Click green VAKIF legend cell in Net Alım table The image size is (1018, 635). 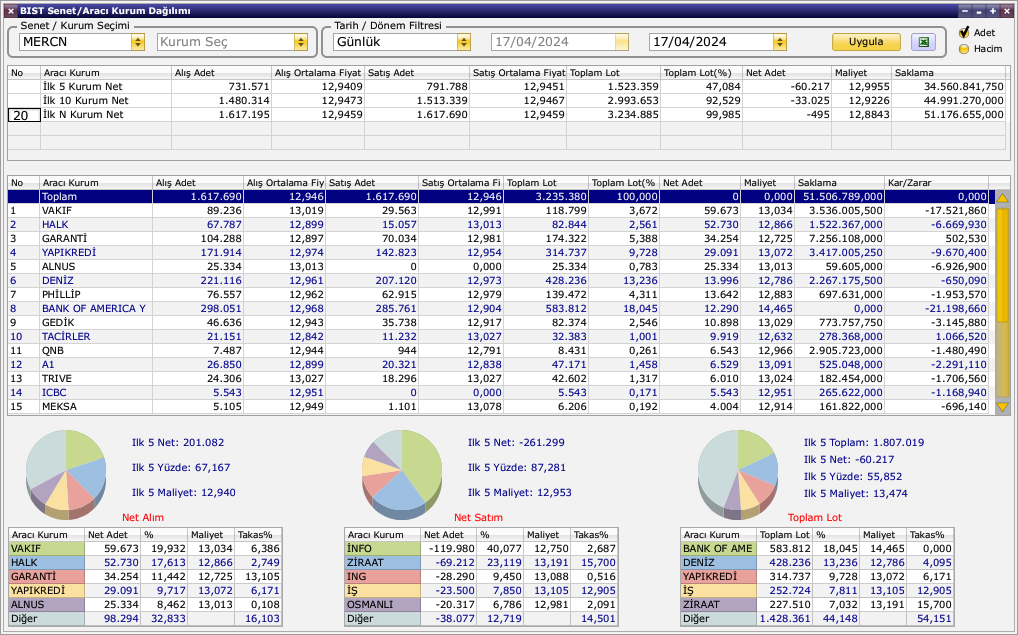47,549
